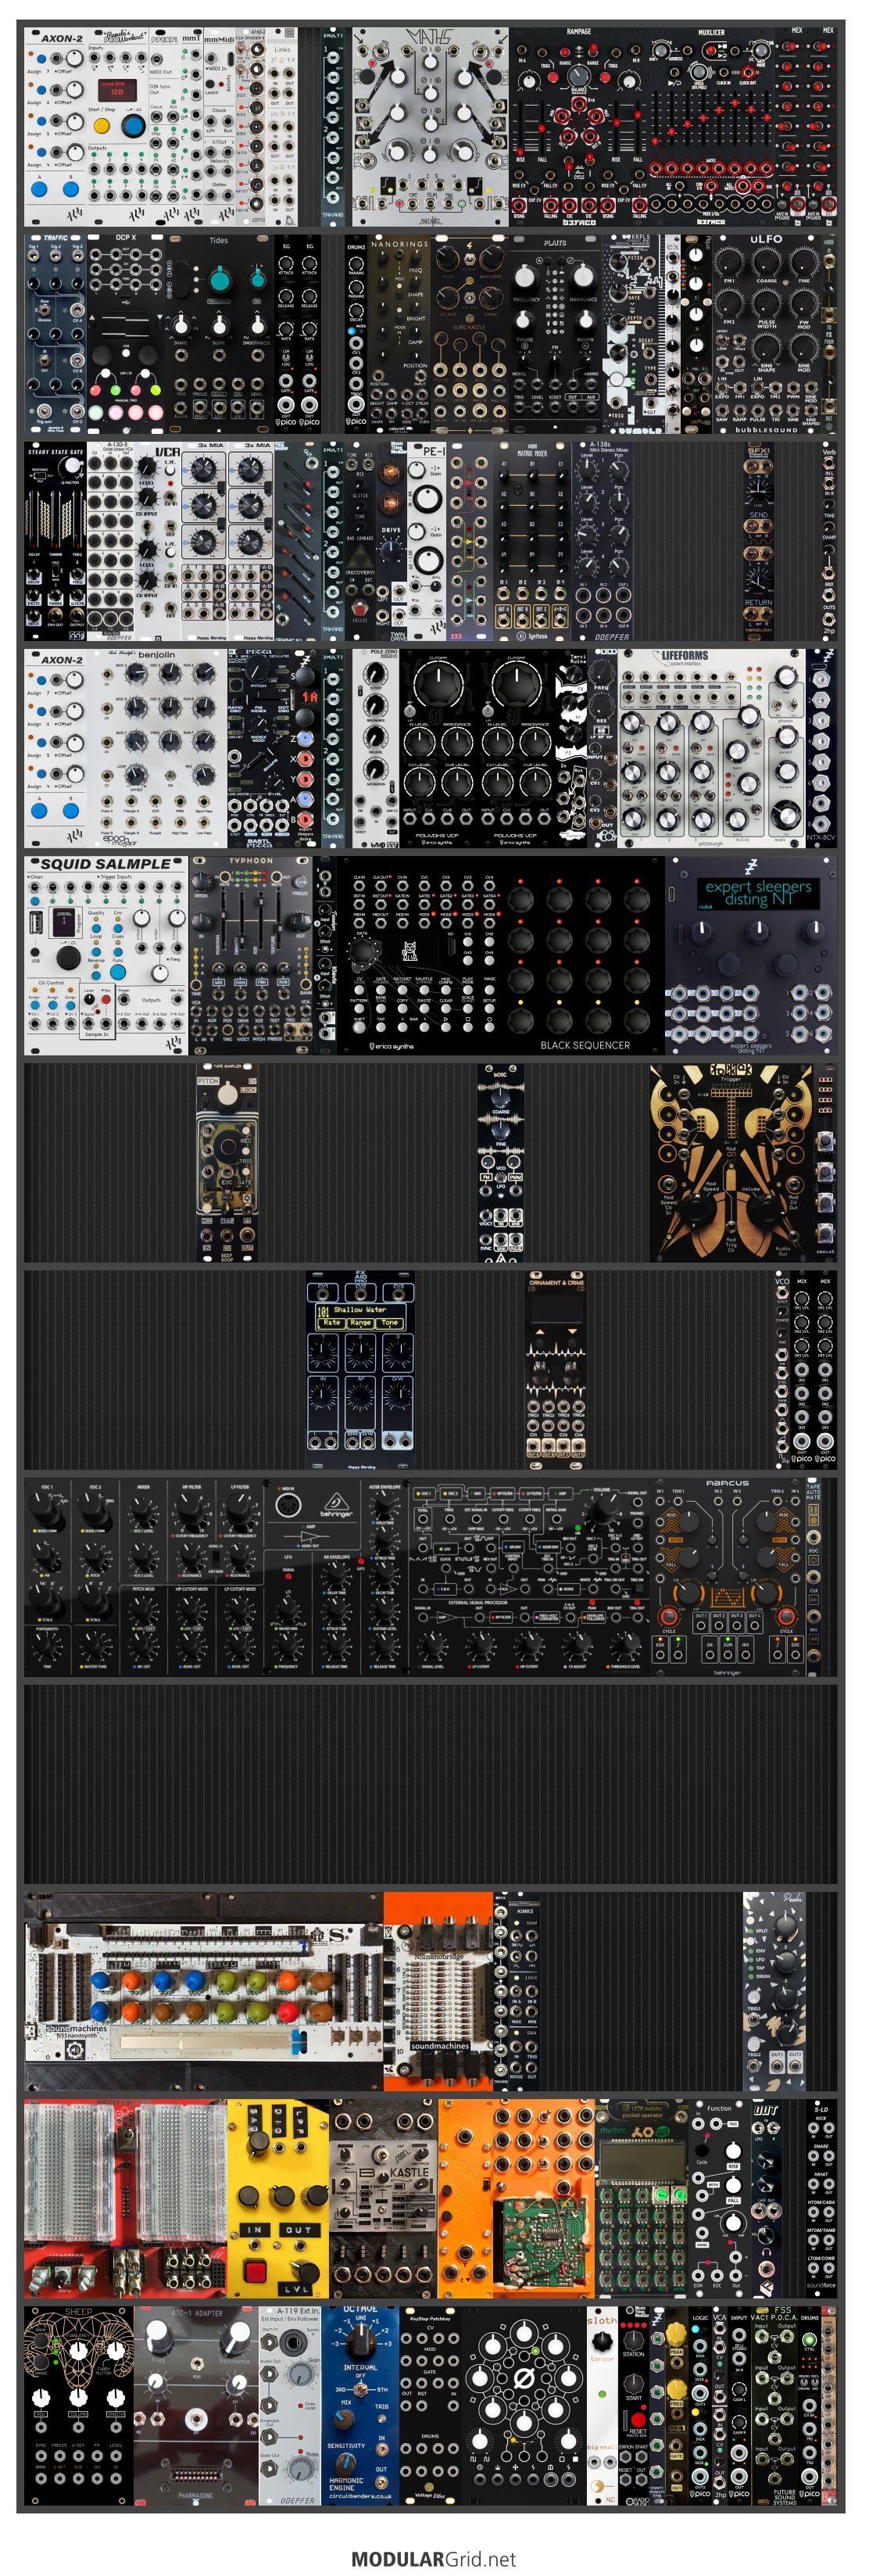Open the bOSC module

[x=500, y=1162]
